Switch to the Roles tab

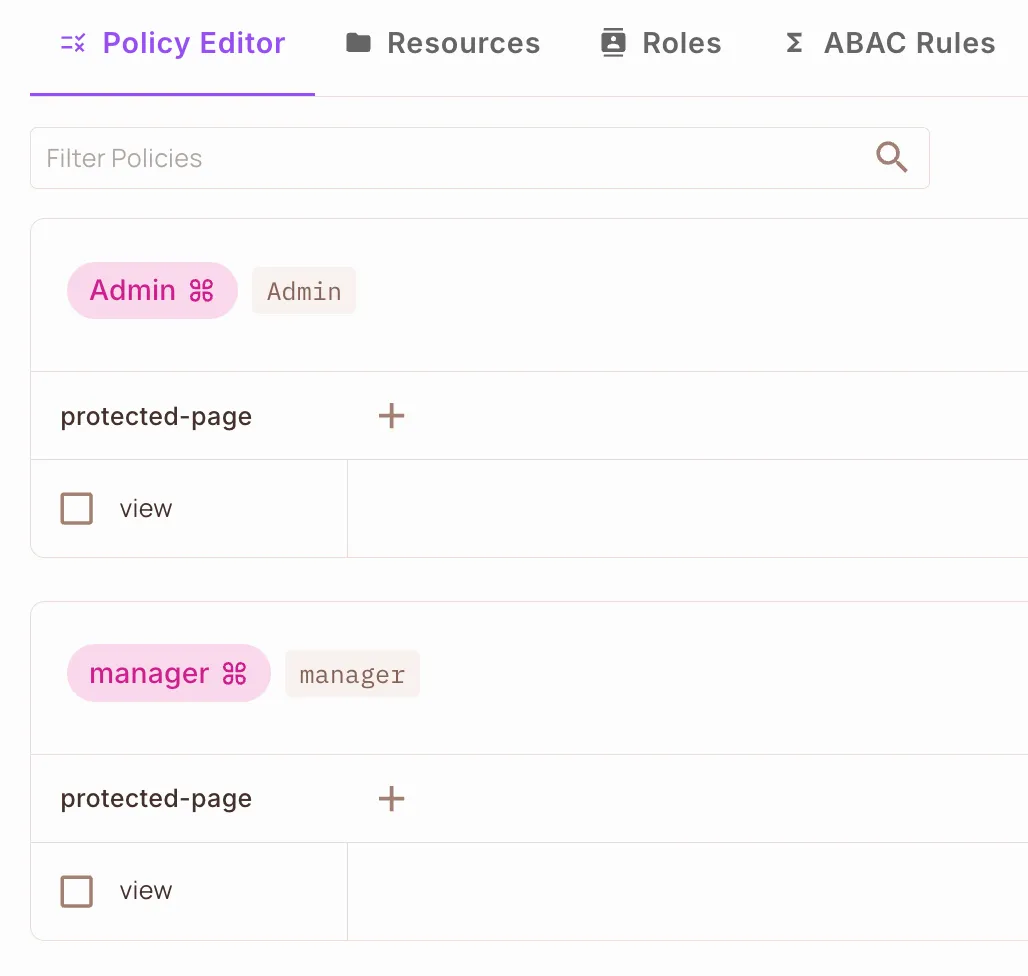click(x=681, y=43)
